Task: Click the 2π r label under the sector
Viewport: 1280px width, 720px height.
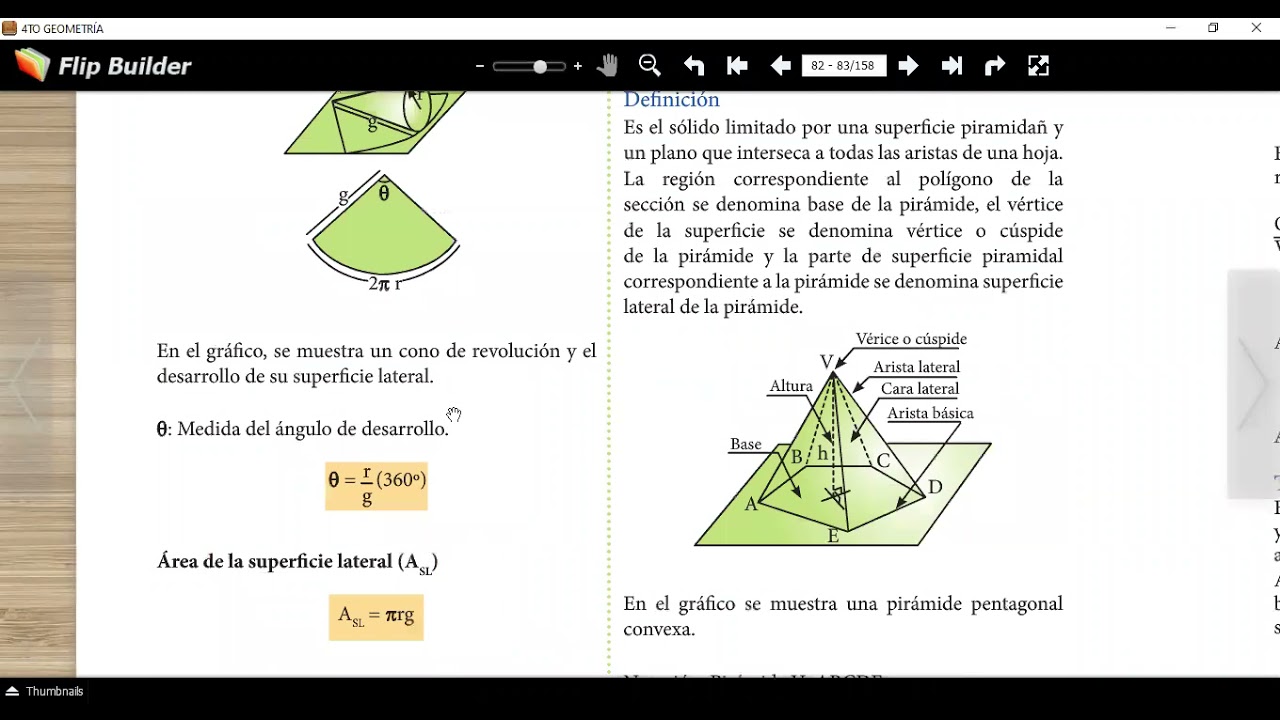Action: 385,284
